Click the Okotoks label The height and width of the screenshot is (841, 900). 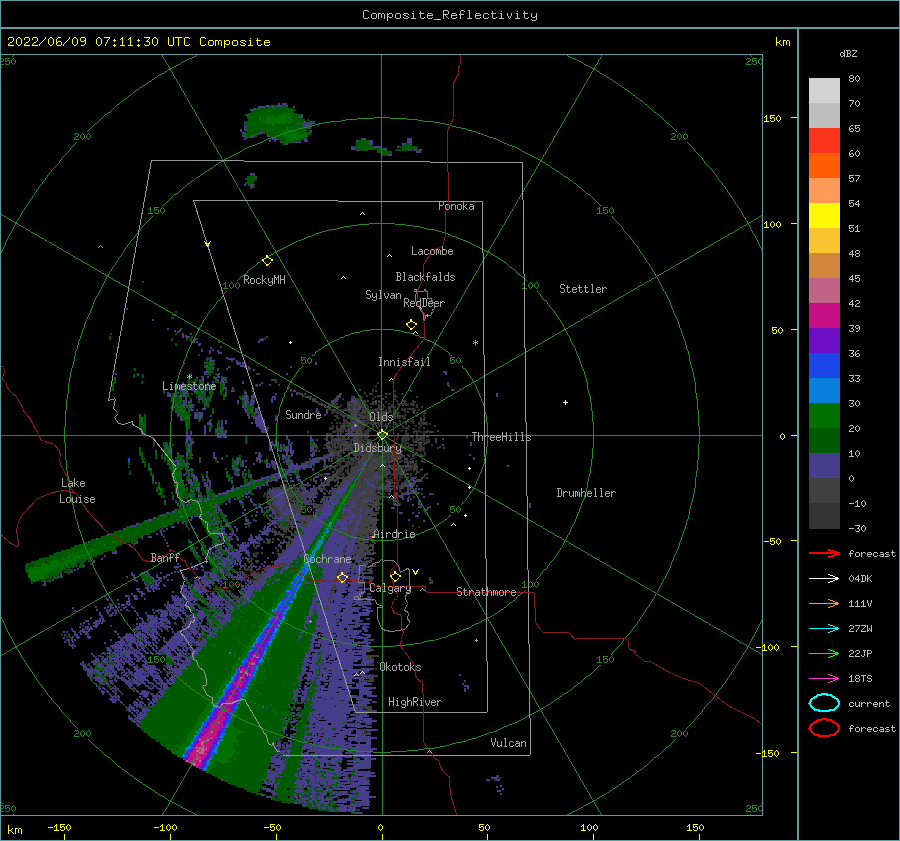point(400,667)
